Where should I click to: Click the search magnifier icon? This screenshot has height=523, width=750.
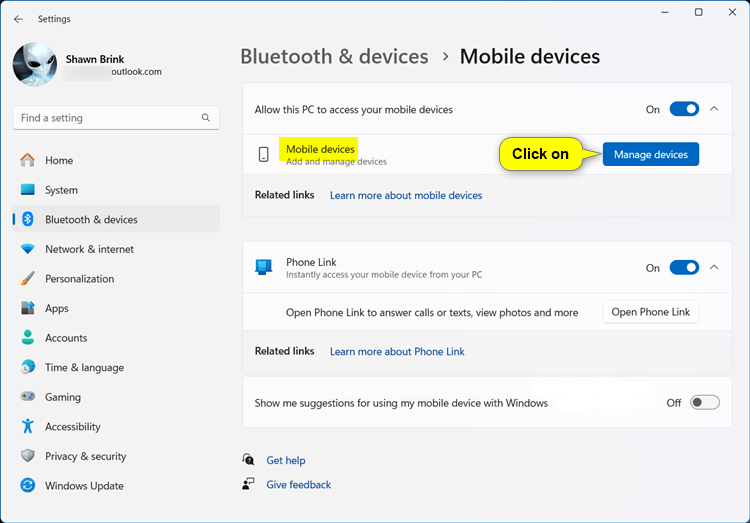pos(206,118)
